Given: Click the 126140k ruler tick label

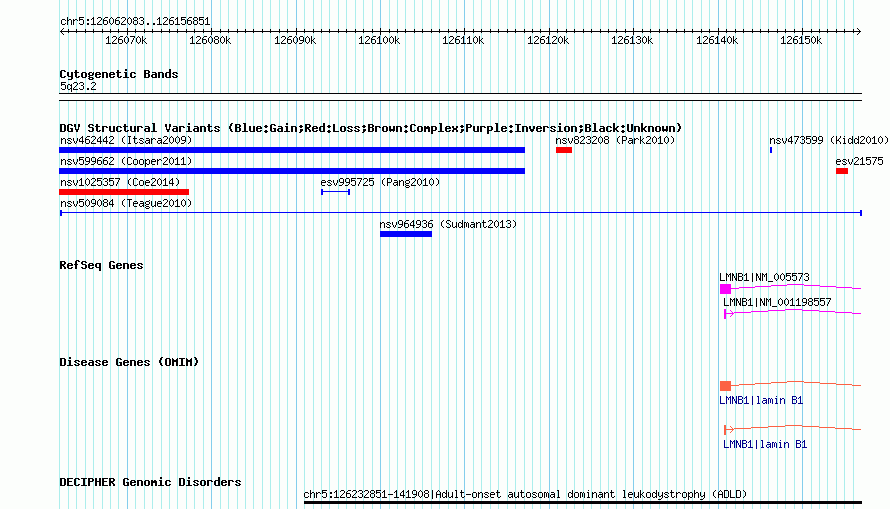Looking at the screenshot, I should [717, 40].
